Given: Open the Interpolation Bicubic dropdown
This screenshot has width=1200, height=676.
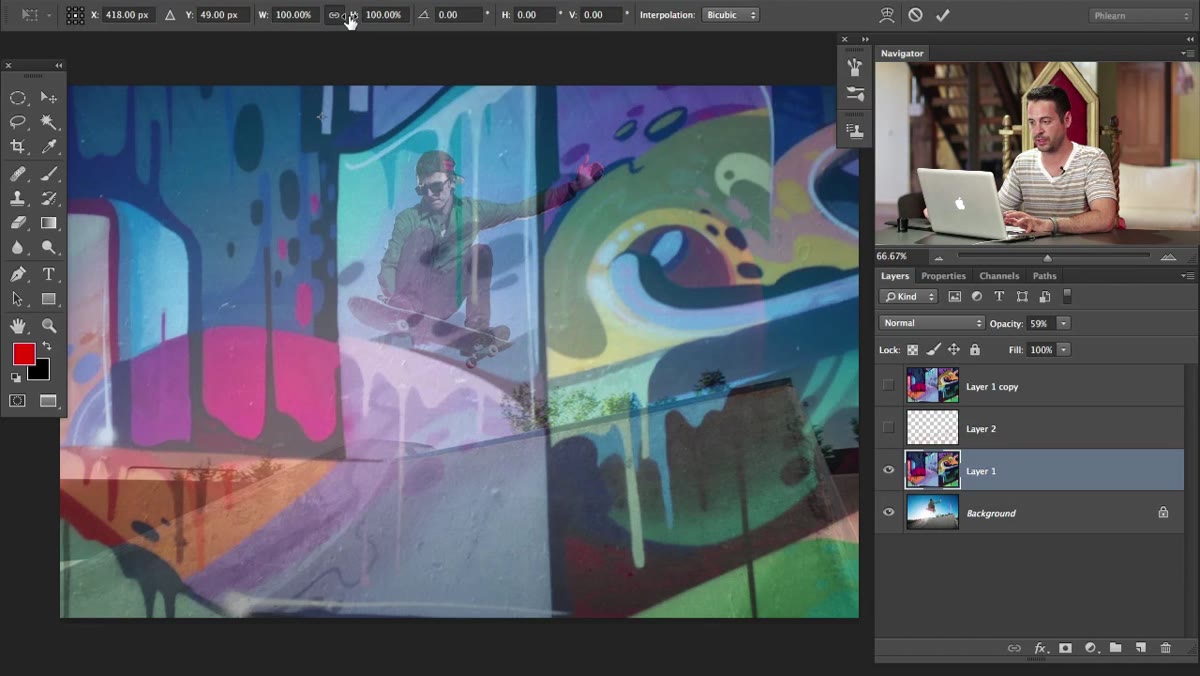Looking at the screenshot, I should coord(730,15).
